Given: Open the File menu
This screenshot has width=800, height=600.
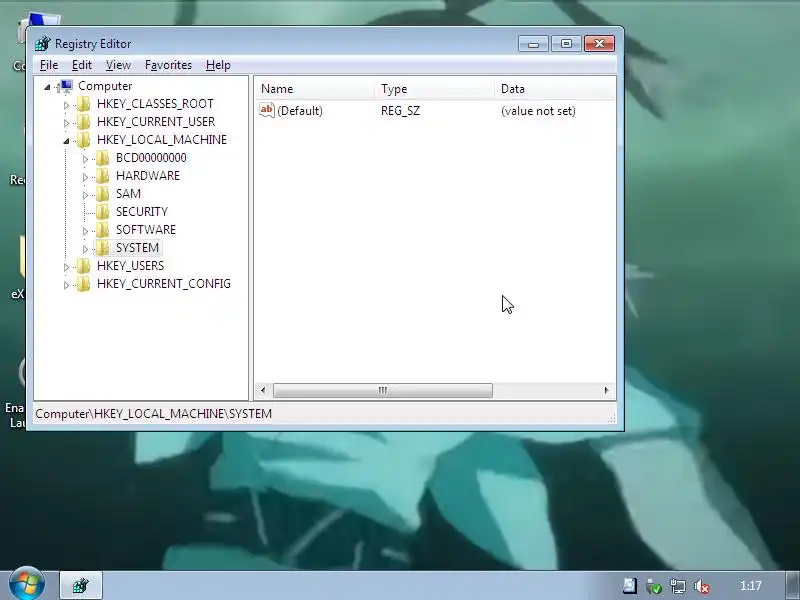Looking at the screenshot, I should (x=49, y=65).
